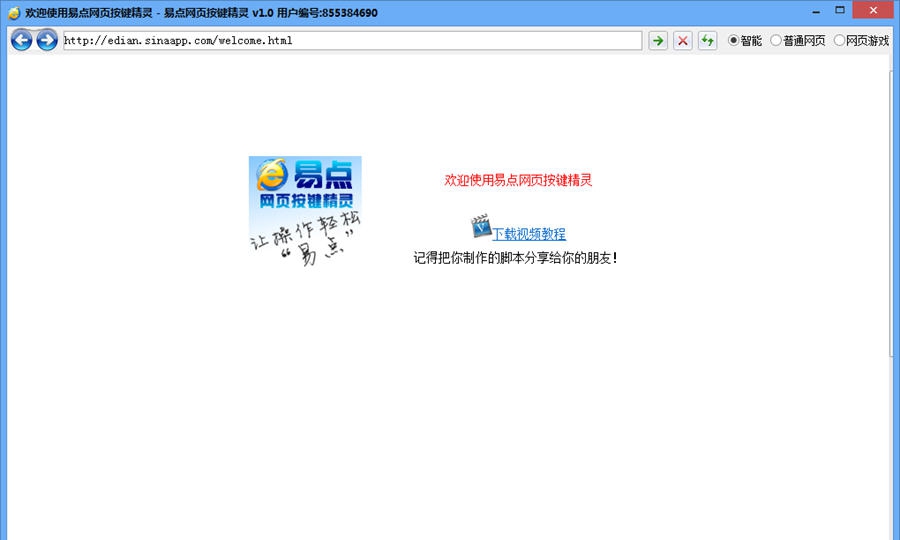Click the 记得把你制作的脚本分享给你的朋友 text
Viewport: 900px width, 540px height.
515,258
